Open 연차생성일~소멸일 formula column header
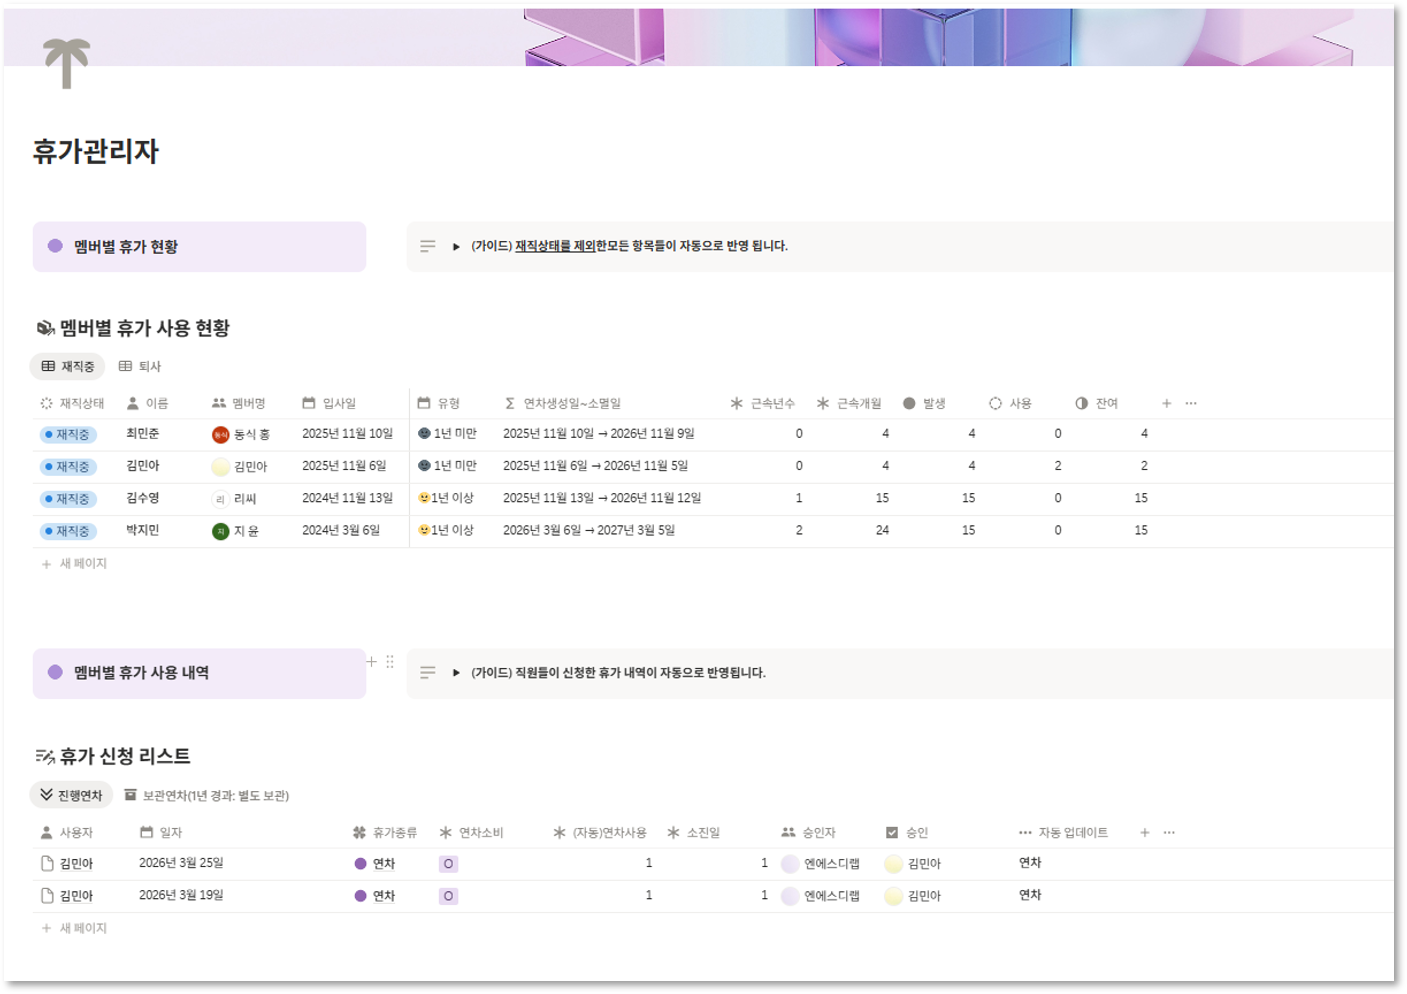The width and height of the screenshot is (1407, 994). point(563,404)
